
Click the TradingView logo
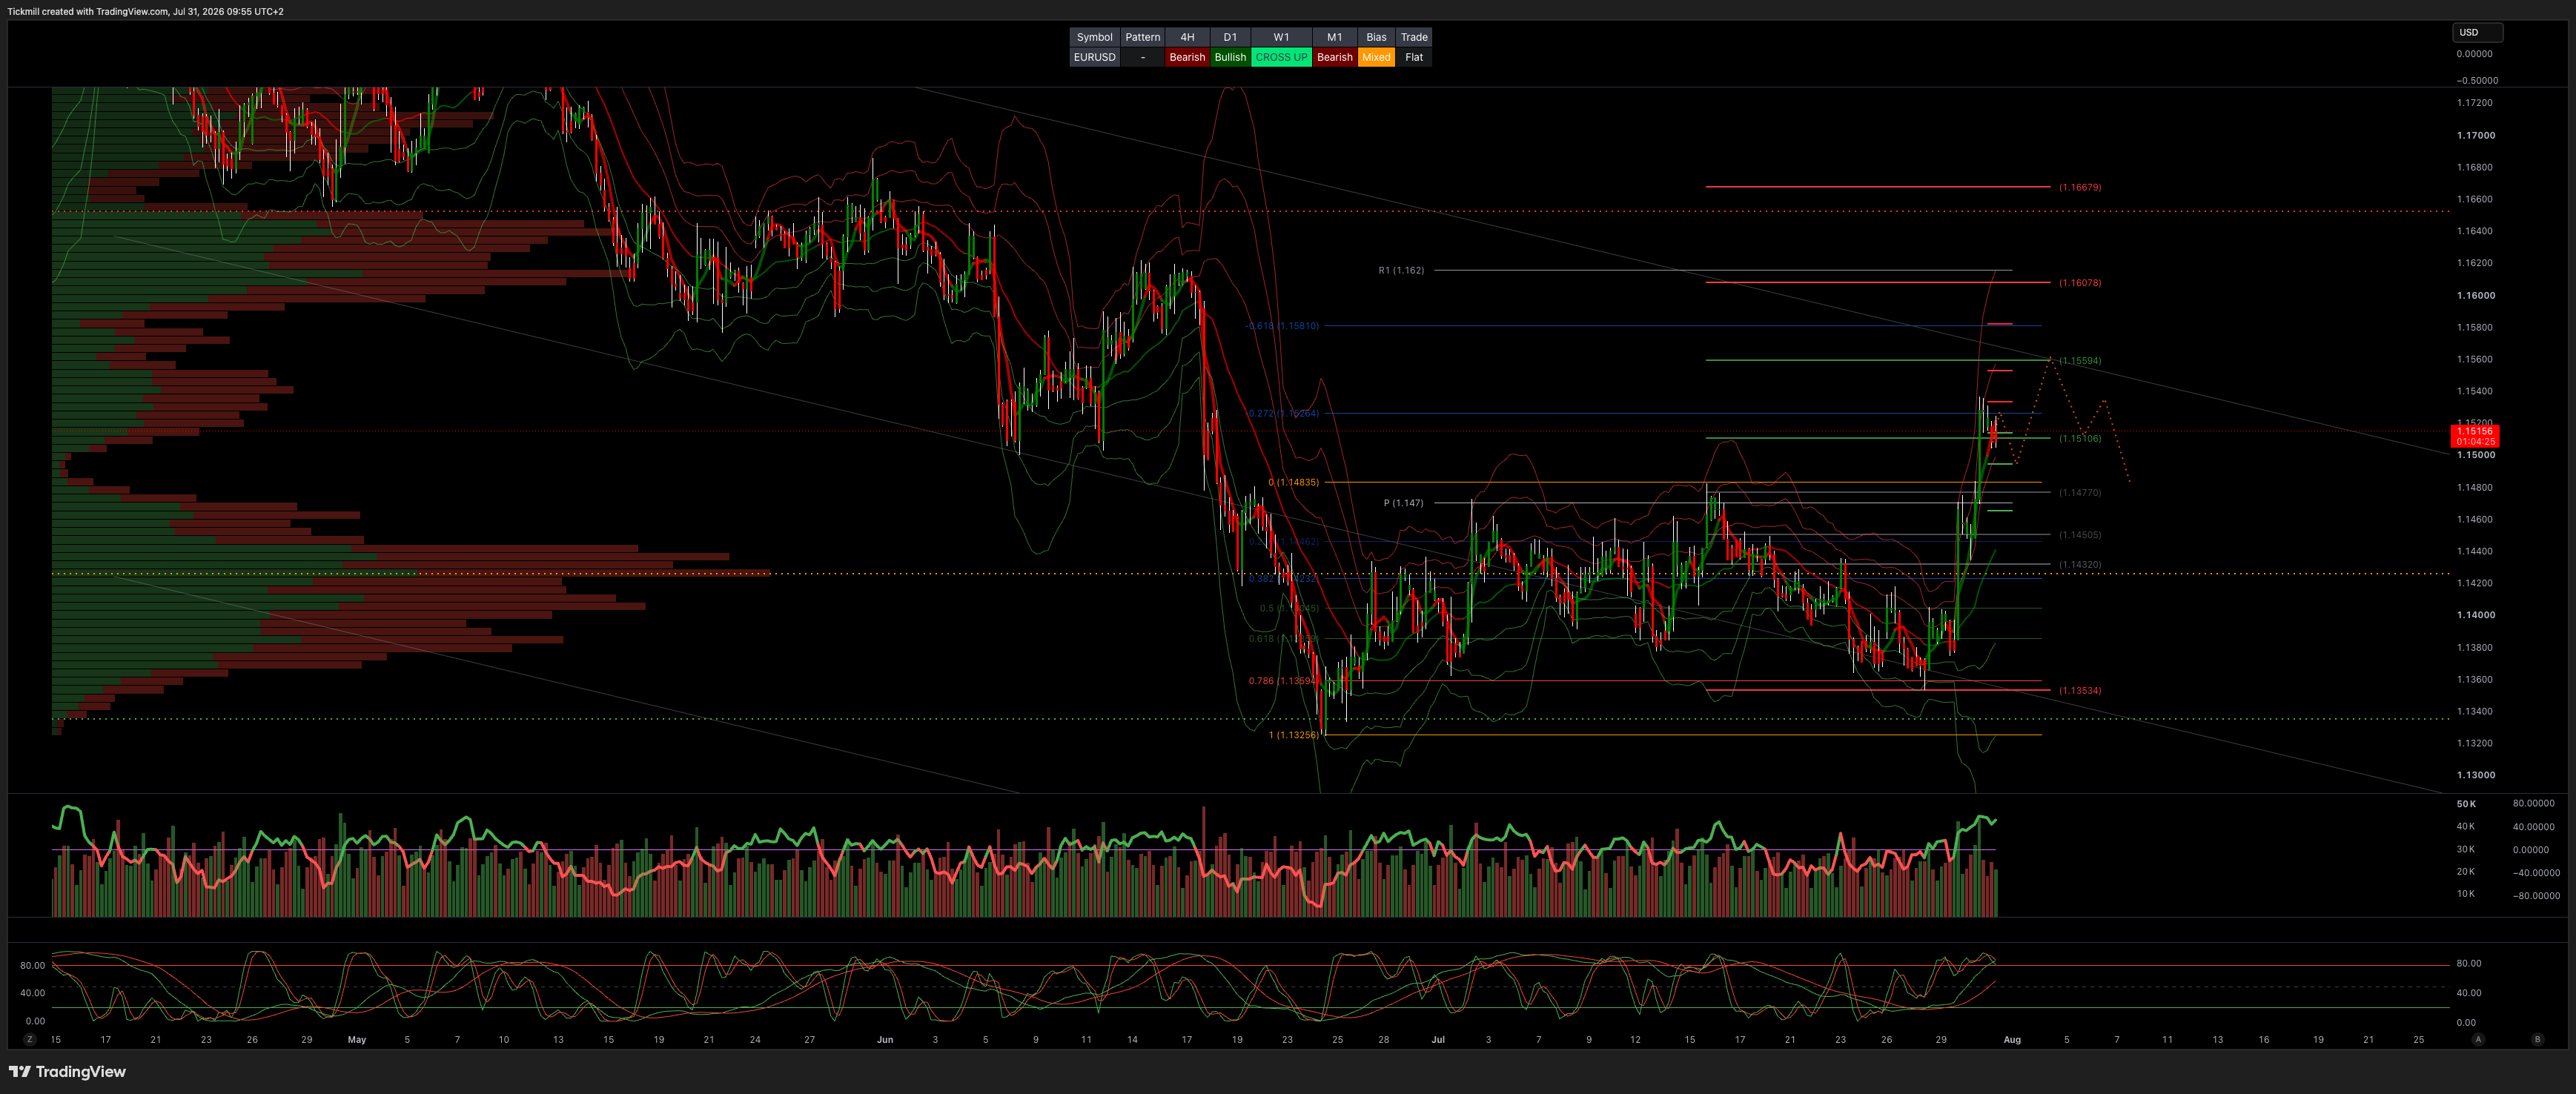(x=67, y=1072)
